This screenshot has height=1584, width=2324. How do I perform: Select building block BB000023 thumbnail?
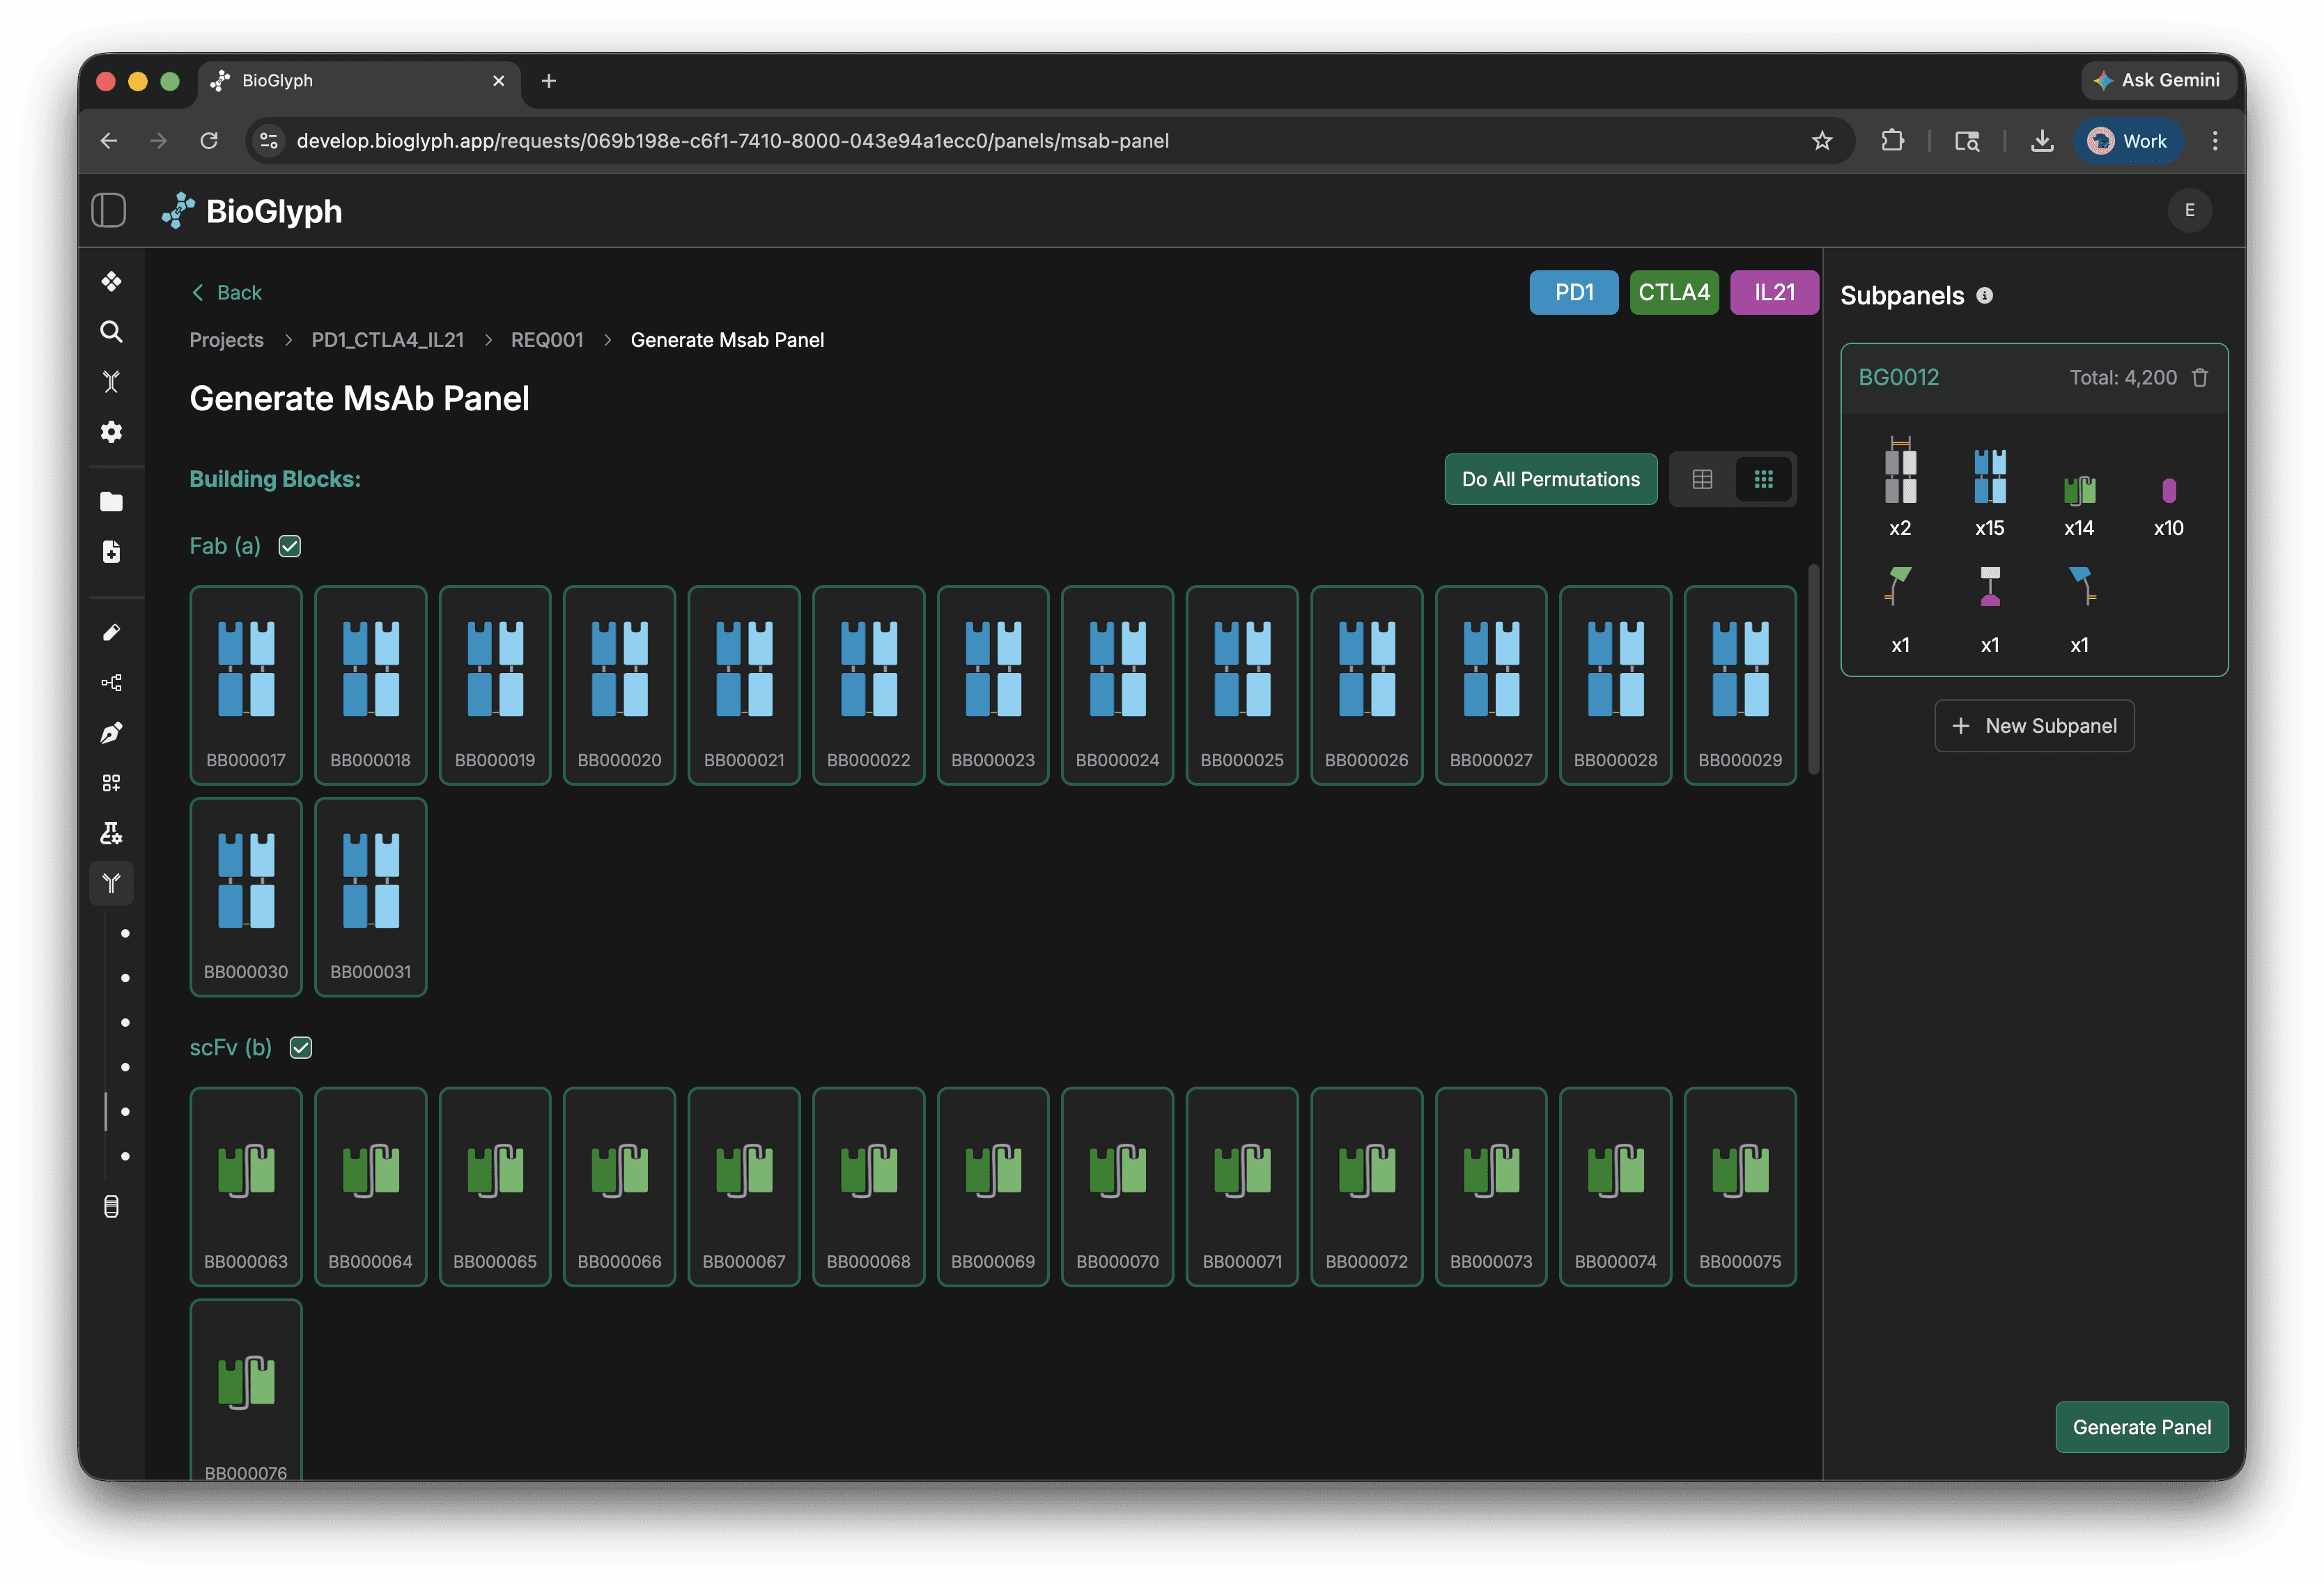(992, 685)
